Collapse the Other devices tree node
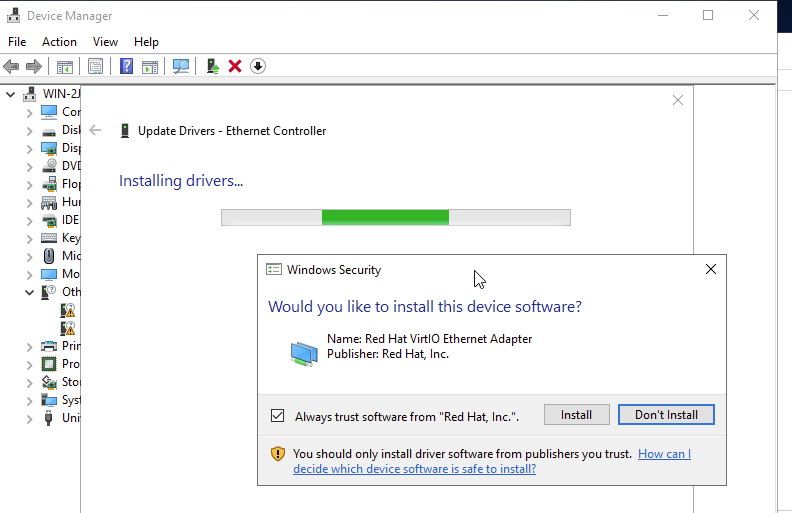 (x=29, y=293)
